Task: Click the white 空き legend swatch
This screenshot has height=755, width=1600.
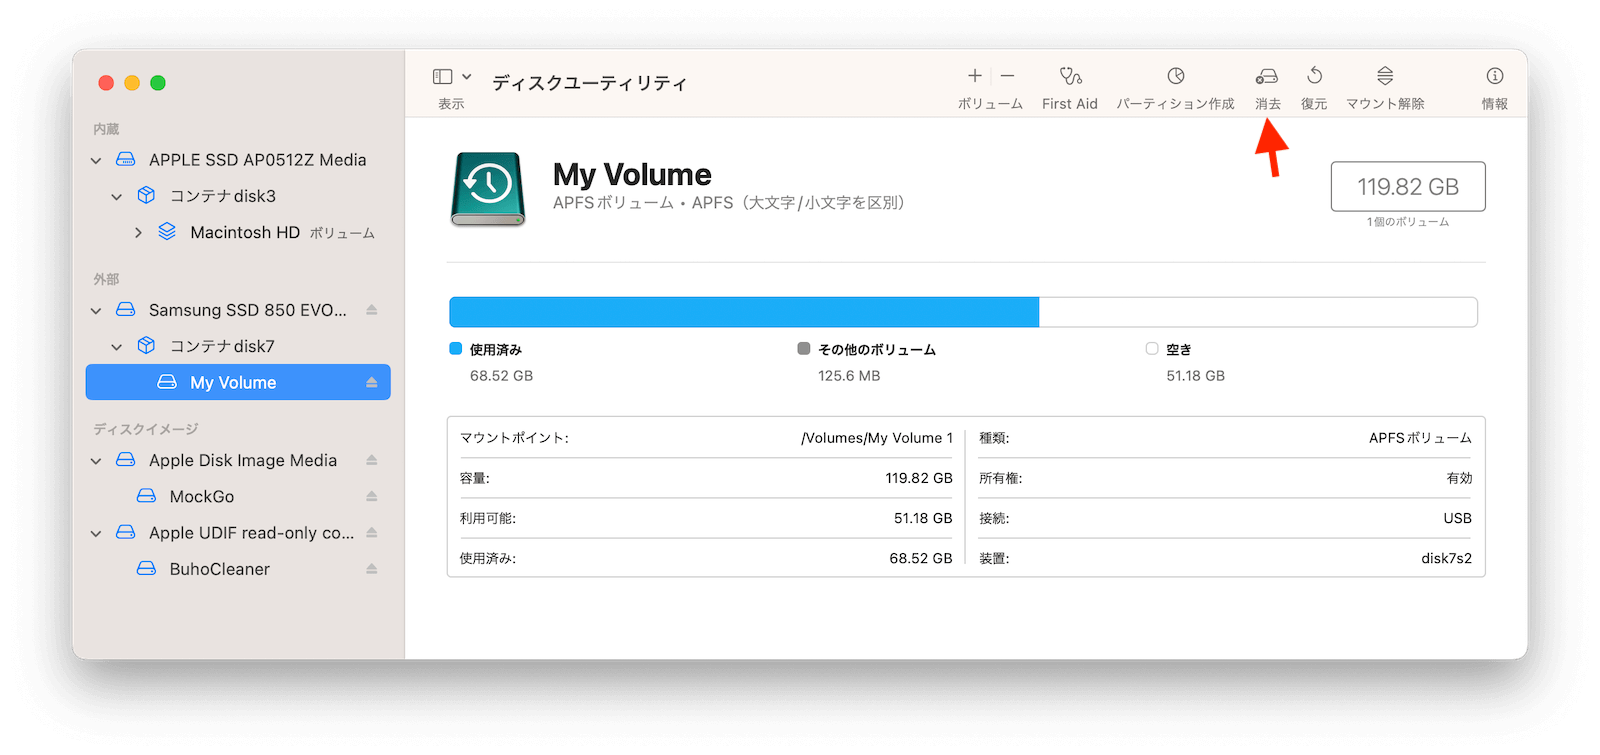Action: [1152, 349]
